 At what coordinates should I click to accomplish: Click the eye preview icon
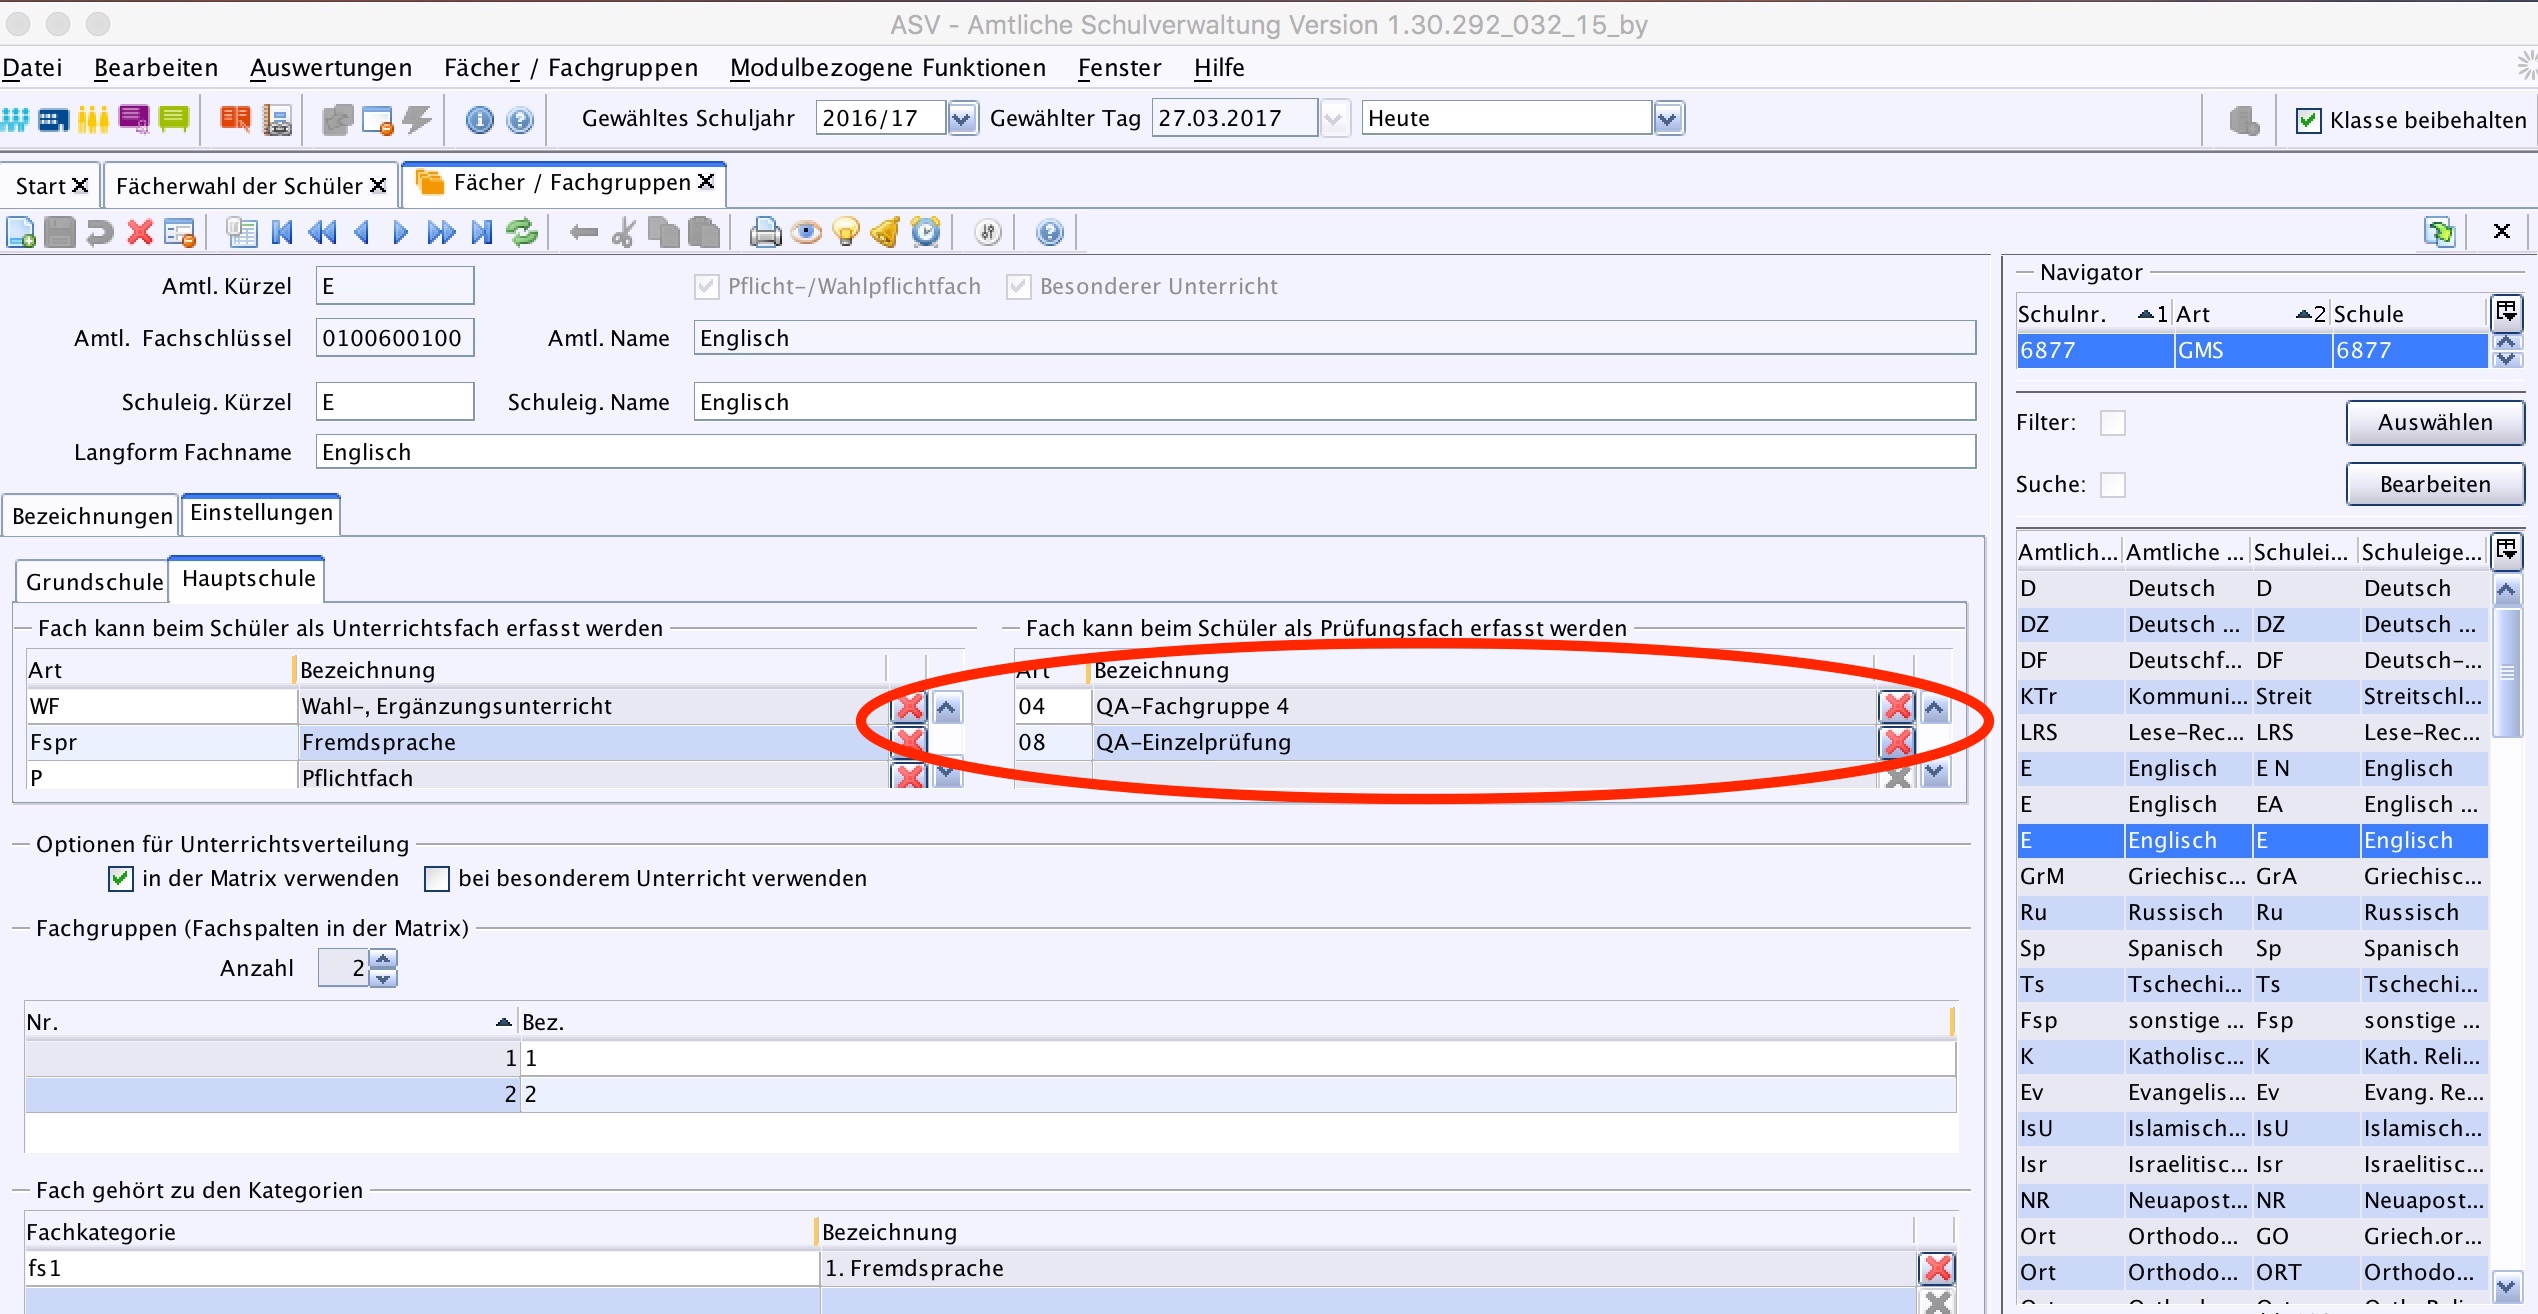(806, 233)
